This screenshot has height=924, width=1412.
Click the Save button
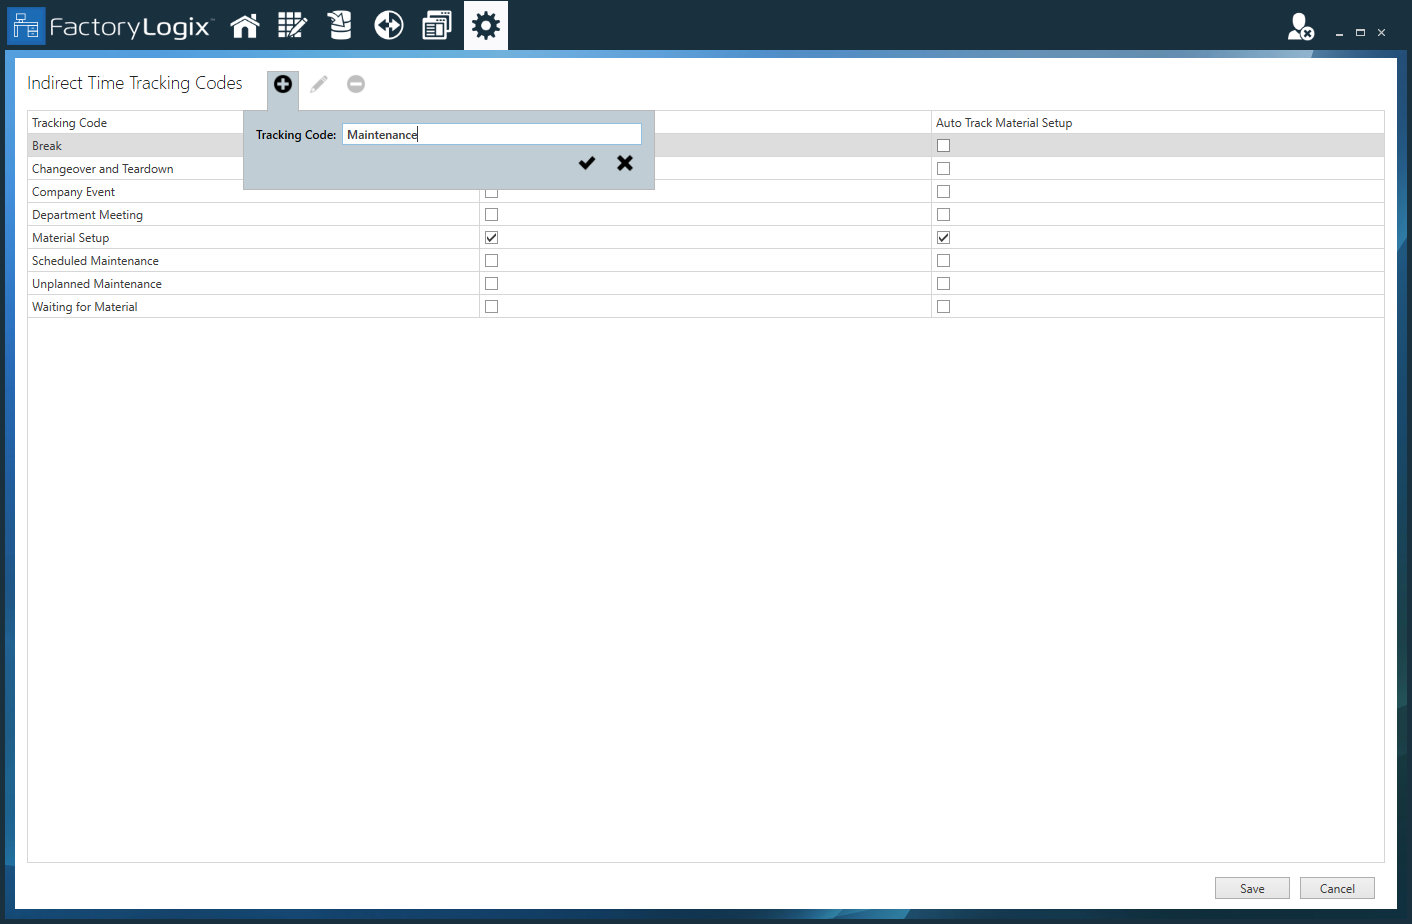[1251, 888]
